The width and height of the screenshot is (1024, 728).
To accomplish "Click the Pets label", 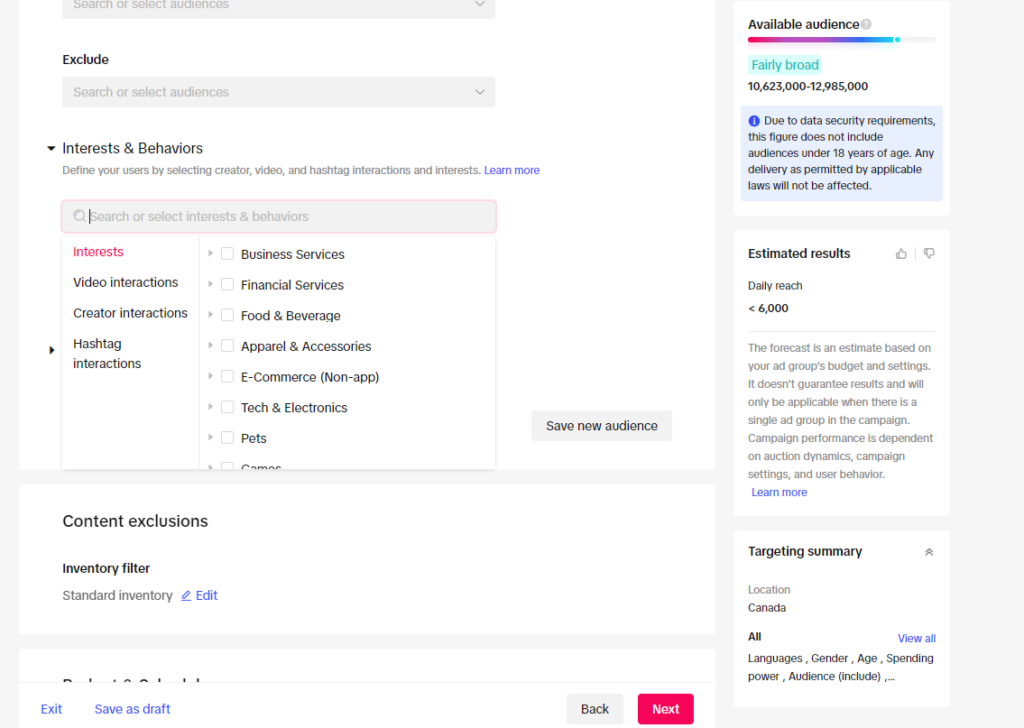I will 253,438.
